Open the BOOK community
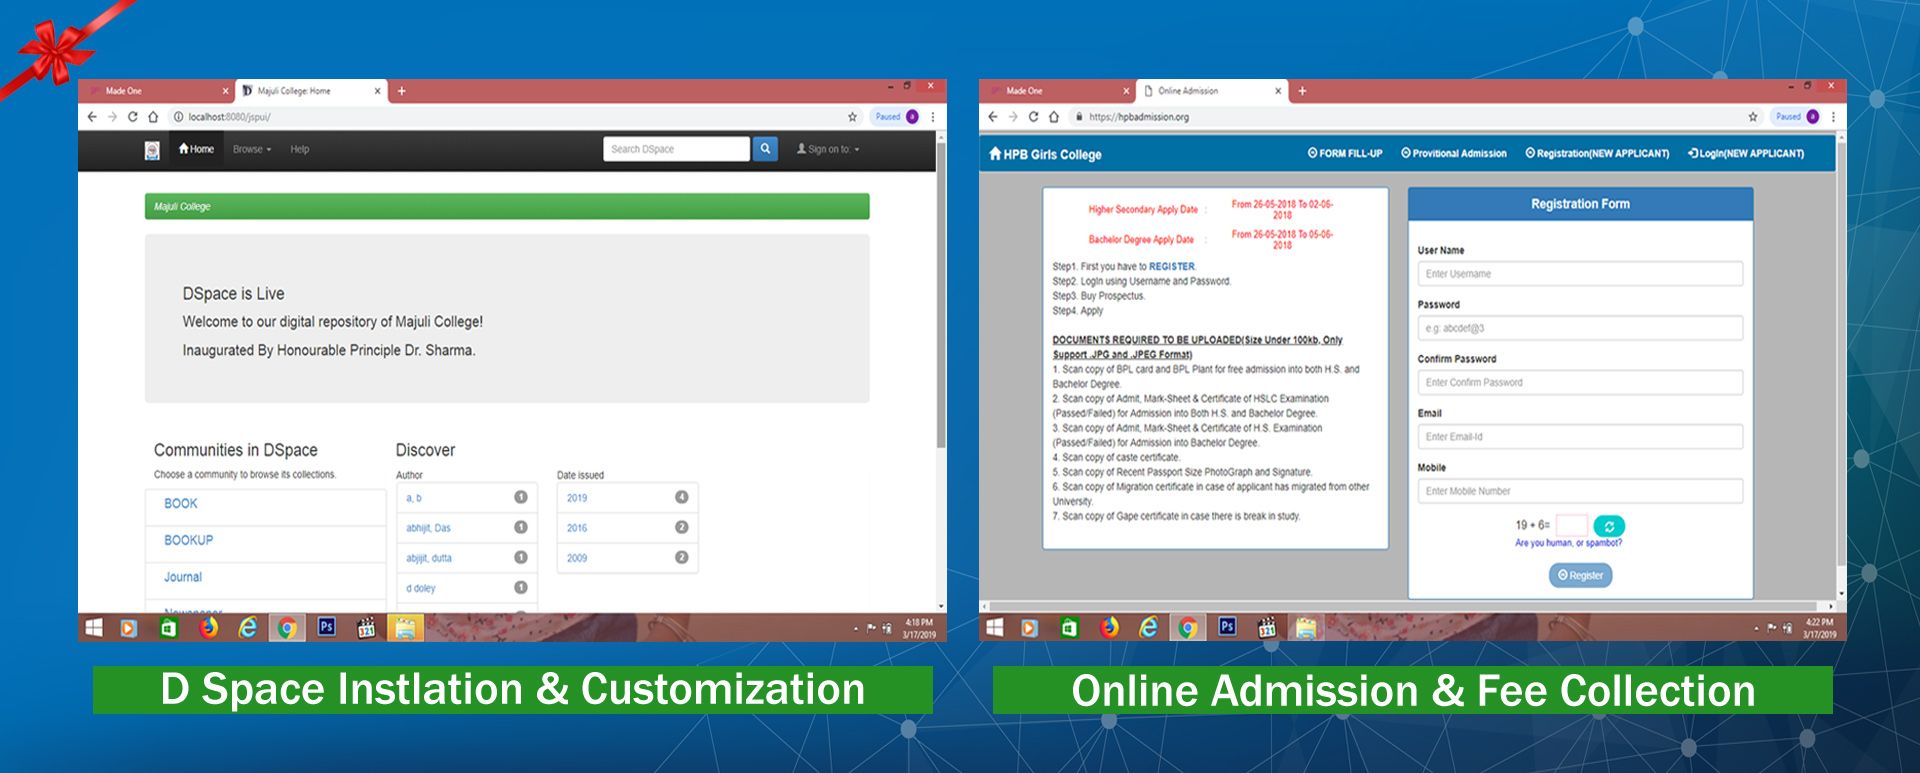This screenshot has width=1920, height=773. [181, 504]
